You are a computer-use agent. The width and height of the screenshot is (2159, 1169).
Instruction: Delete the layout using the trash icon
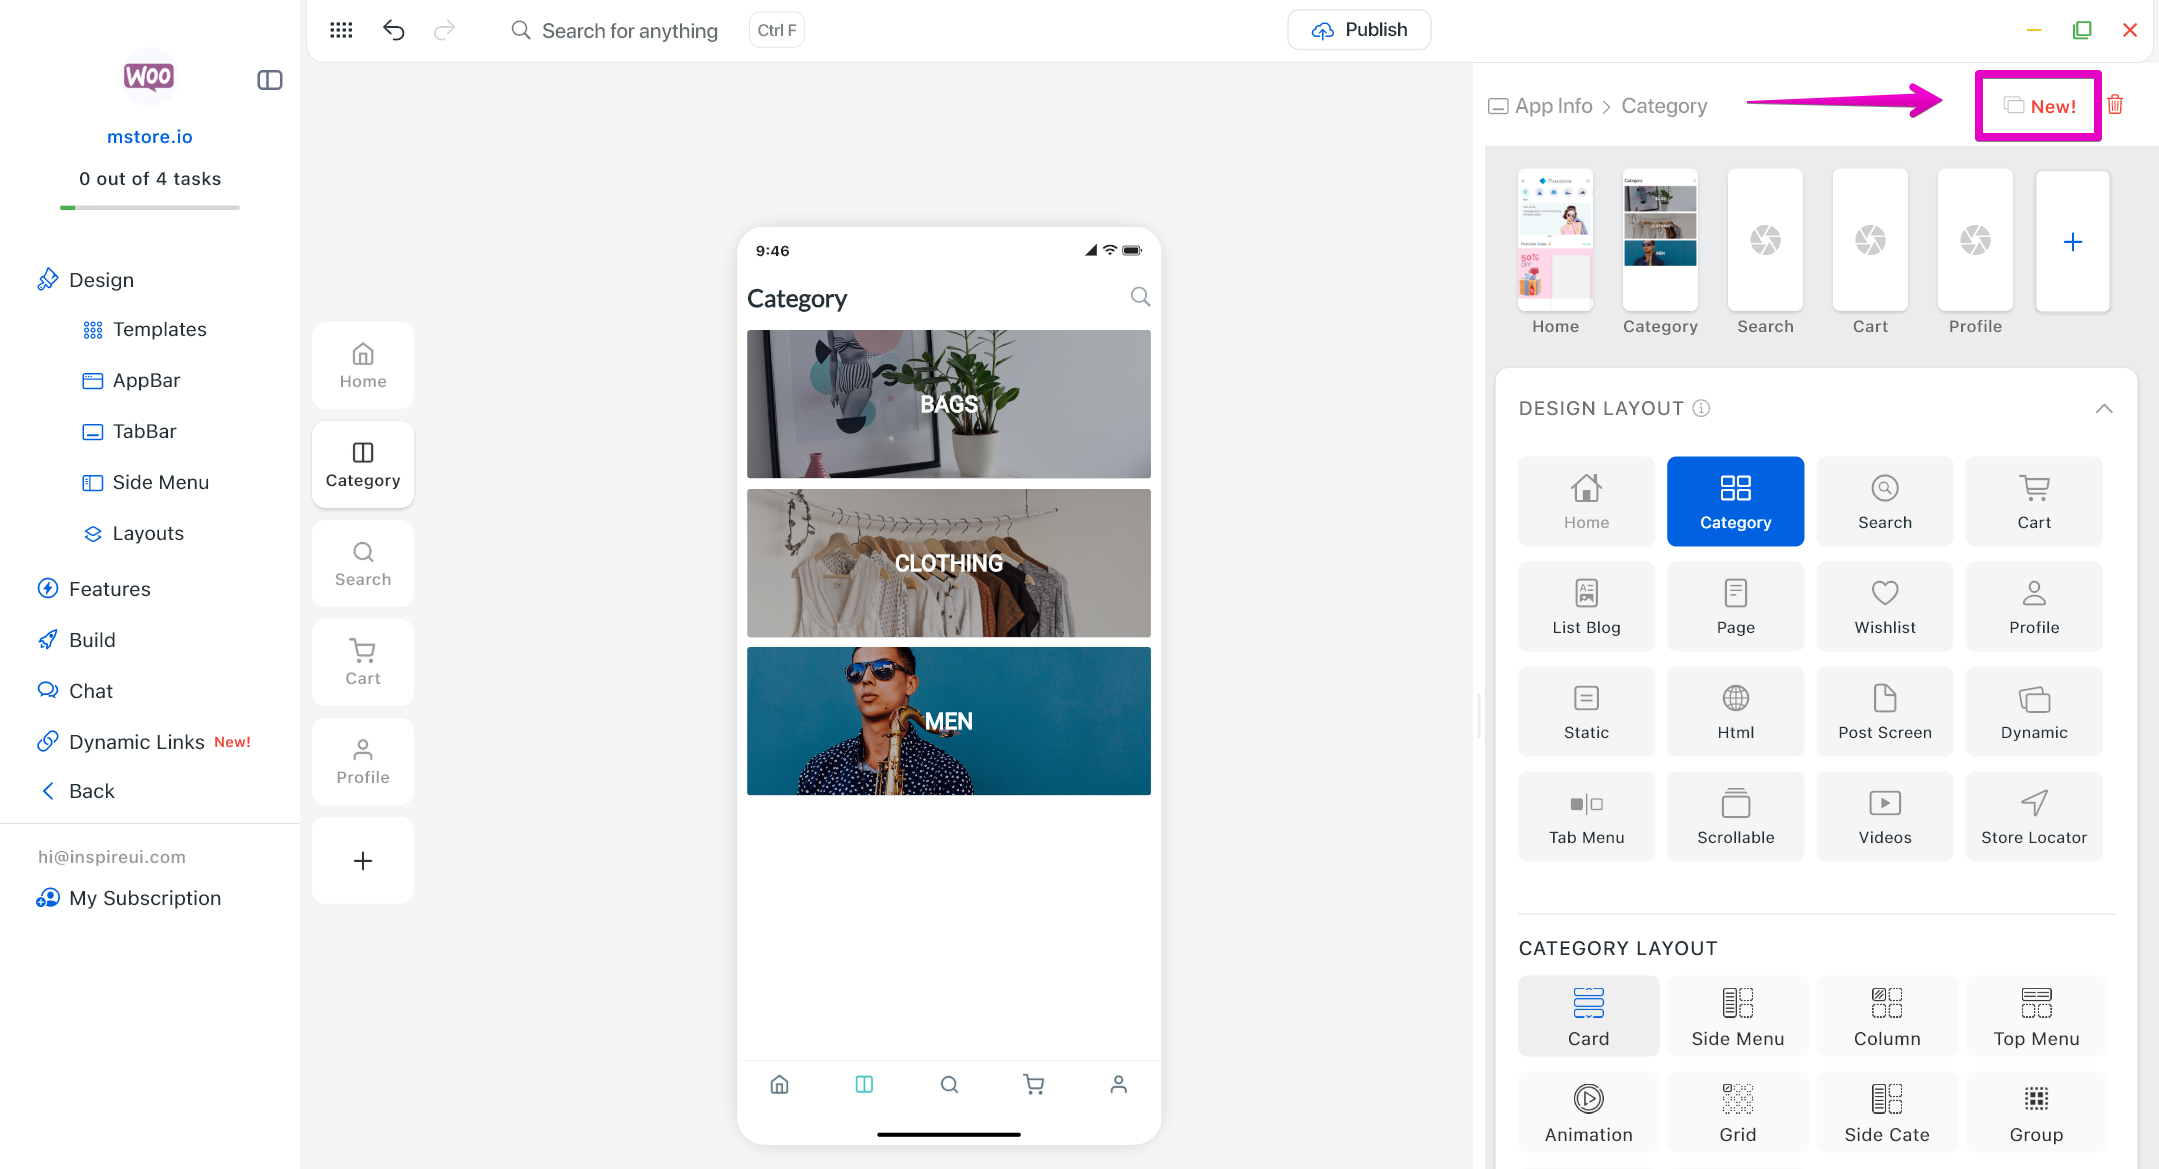coord(2116,105)
